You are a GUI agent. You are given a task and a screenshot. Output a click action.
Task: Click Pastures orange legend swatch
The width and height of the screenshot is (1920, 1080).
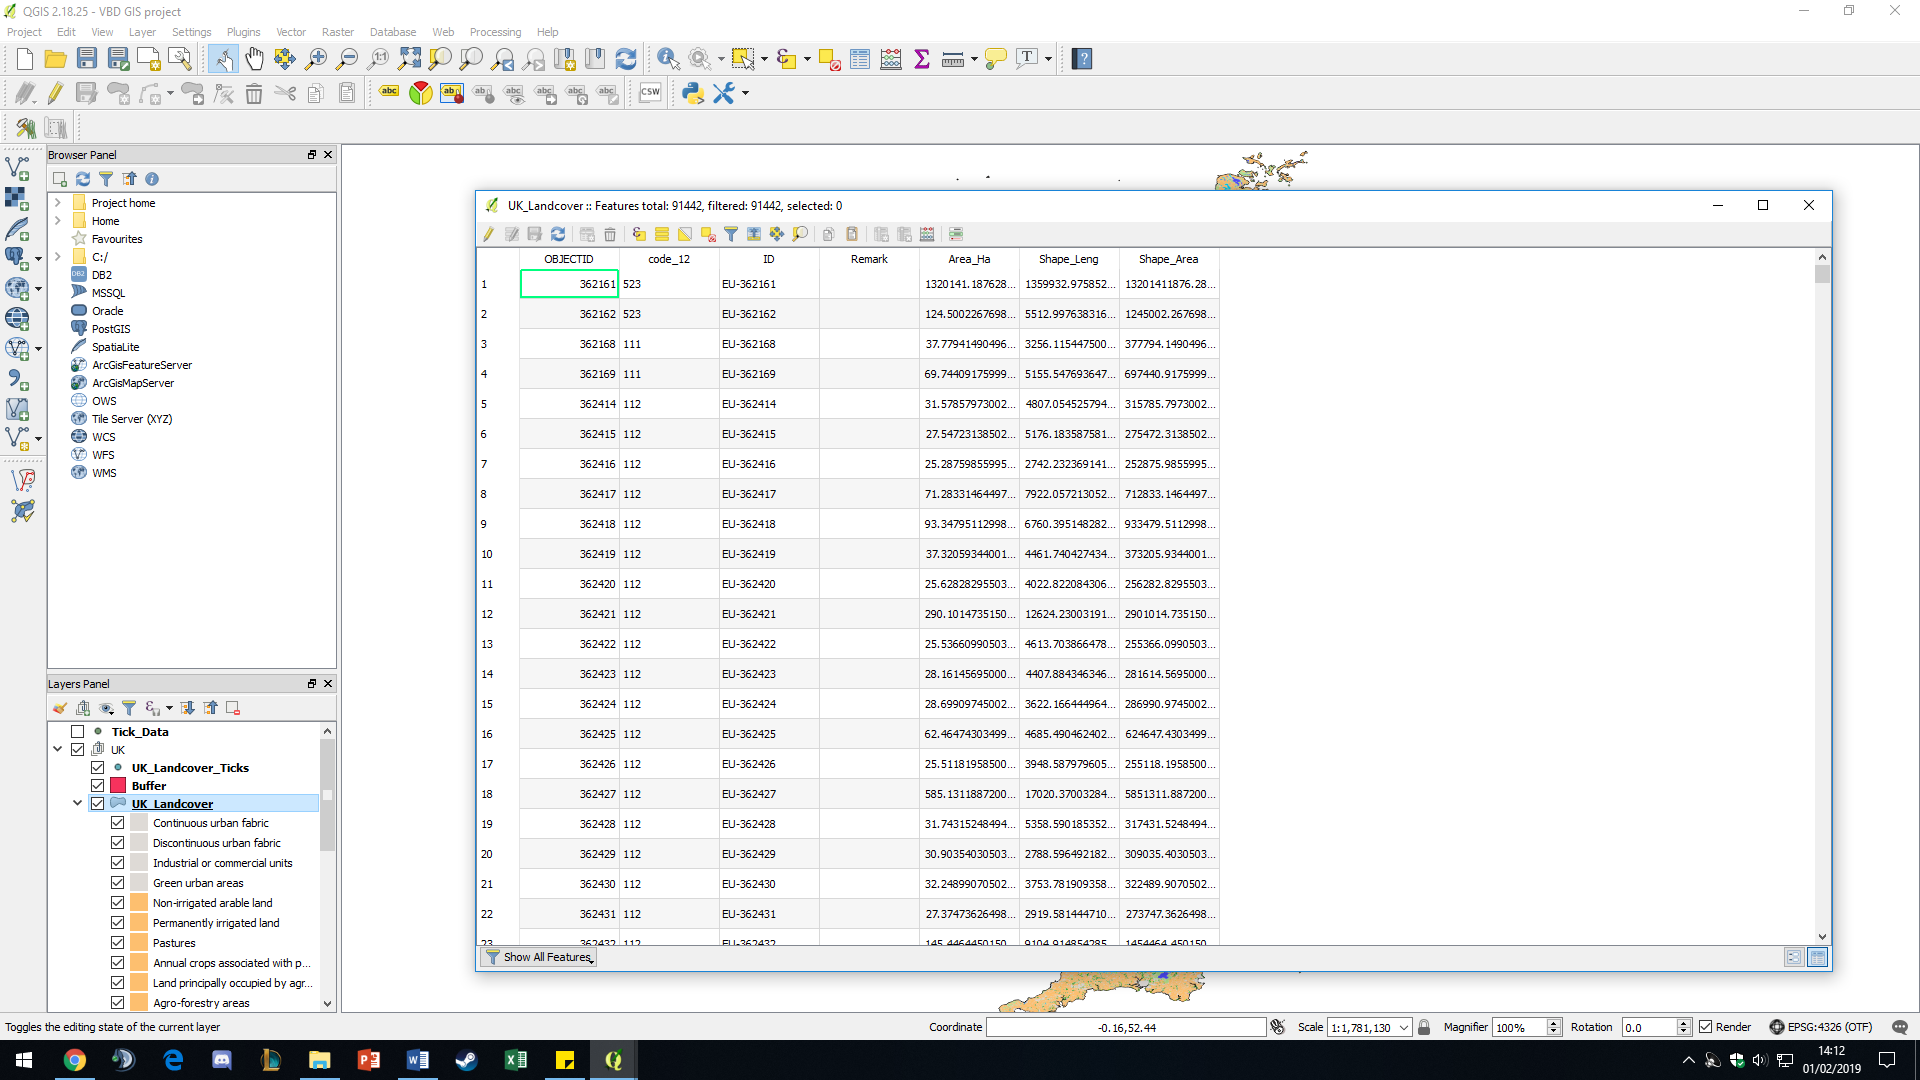coord(139,943)
